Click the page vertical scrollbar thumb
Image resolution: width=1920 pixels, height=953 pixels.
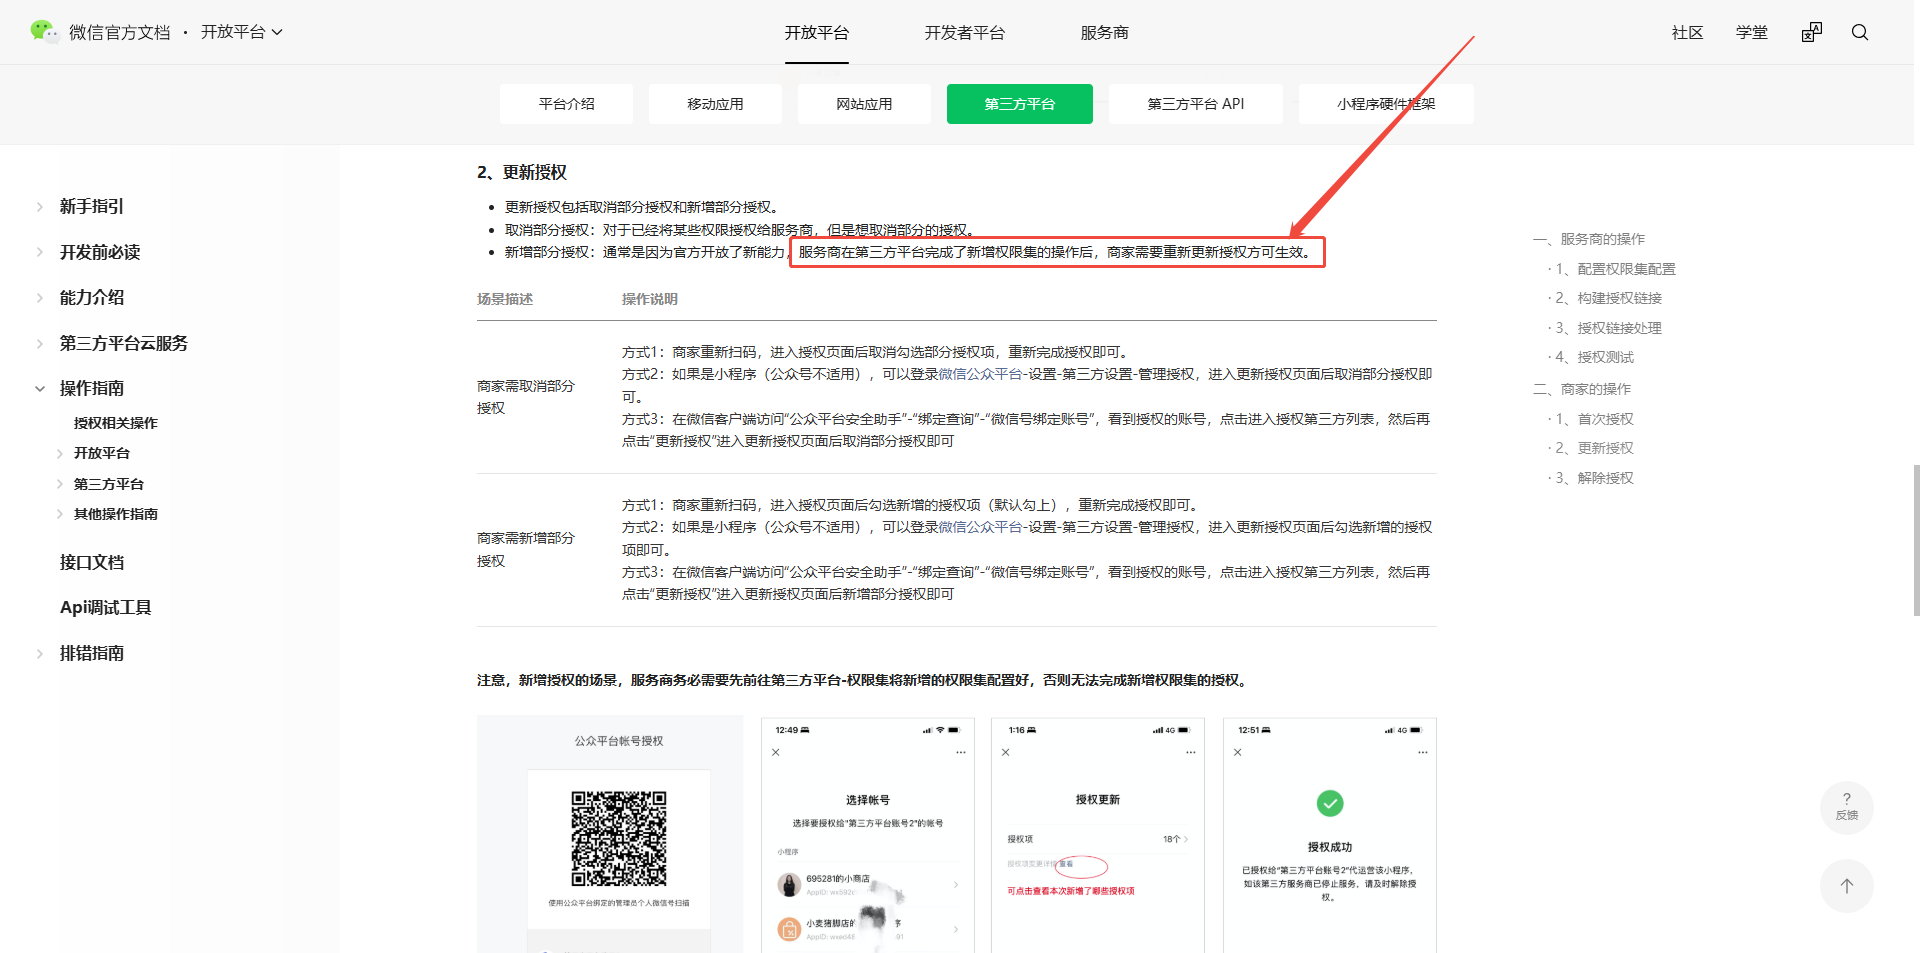(x=1916, y=540)
